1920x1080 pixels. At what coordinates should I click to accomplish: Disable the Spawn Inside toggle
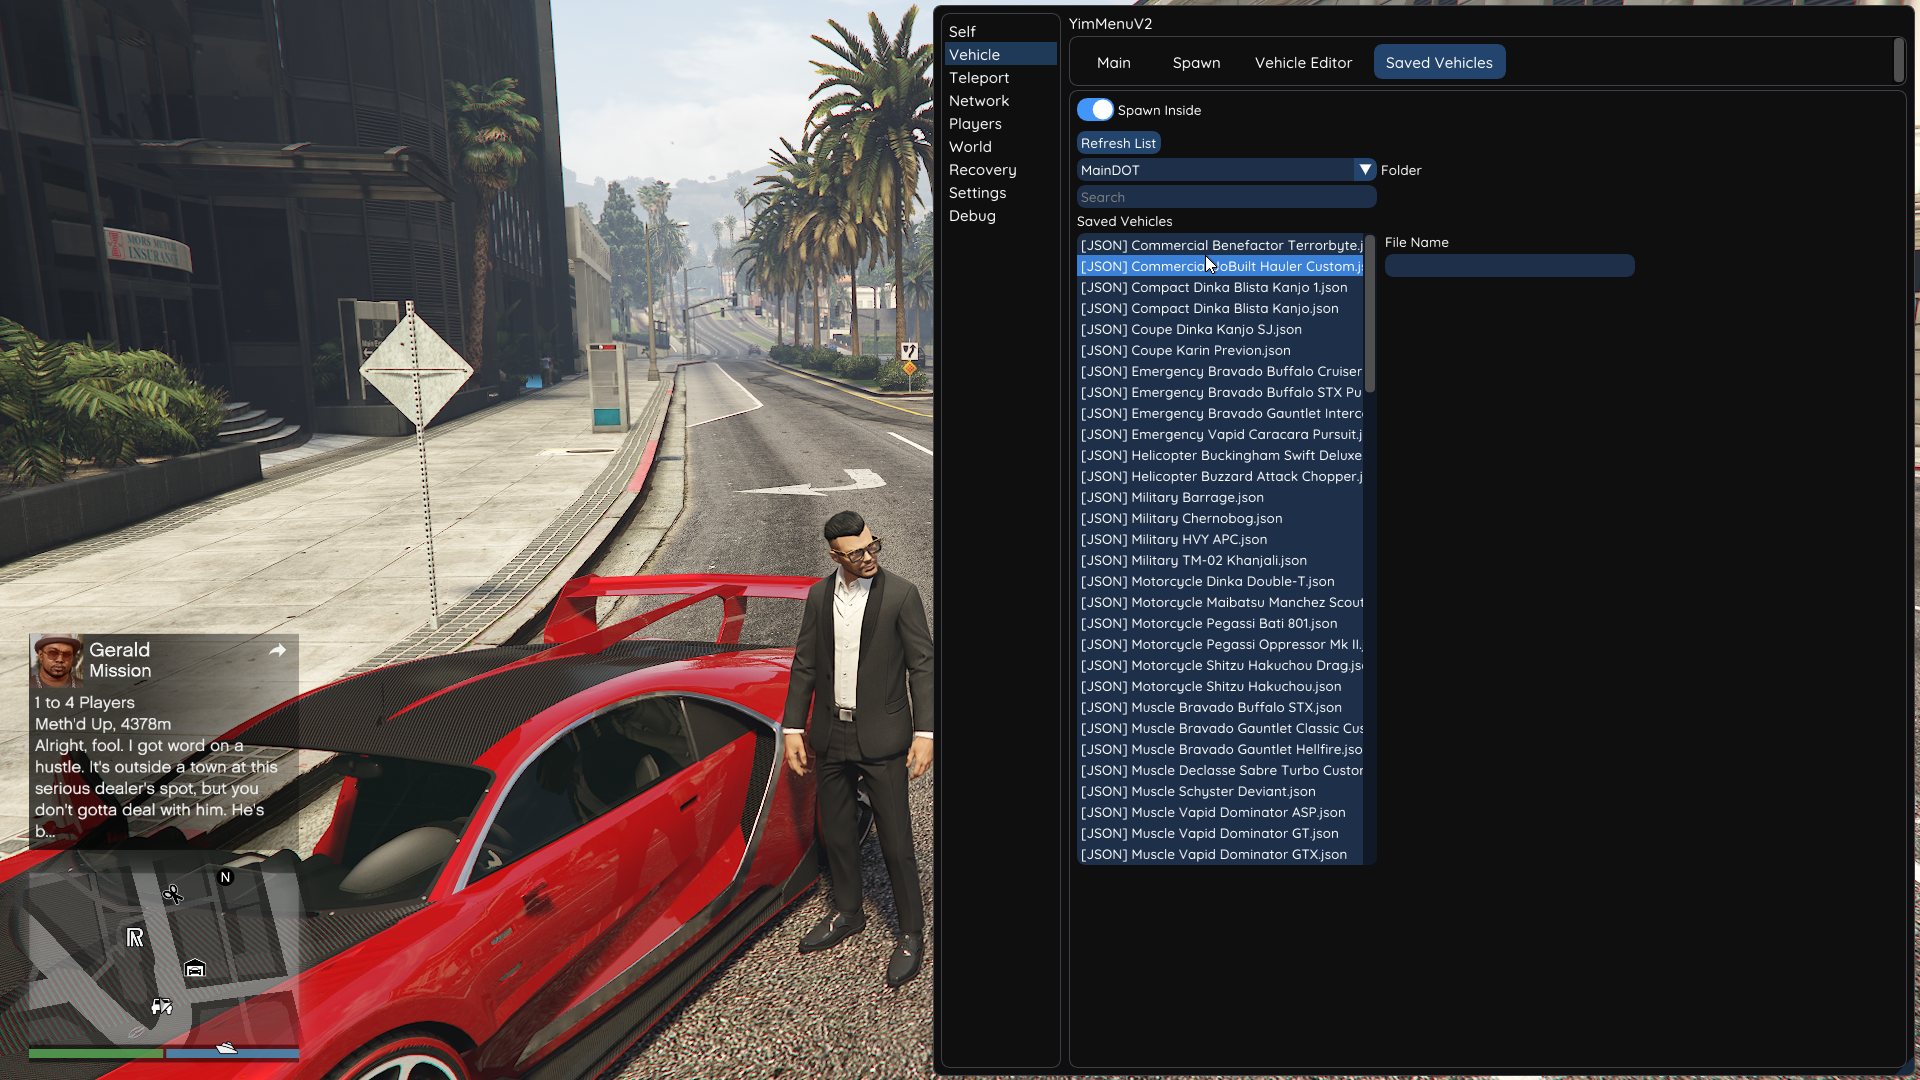pos(1095,110)
